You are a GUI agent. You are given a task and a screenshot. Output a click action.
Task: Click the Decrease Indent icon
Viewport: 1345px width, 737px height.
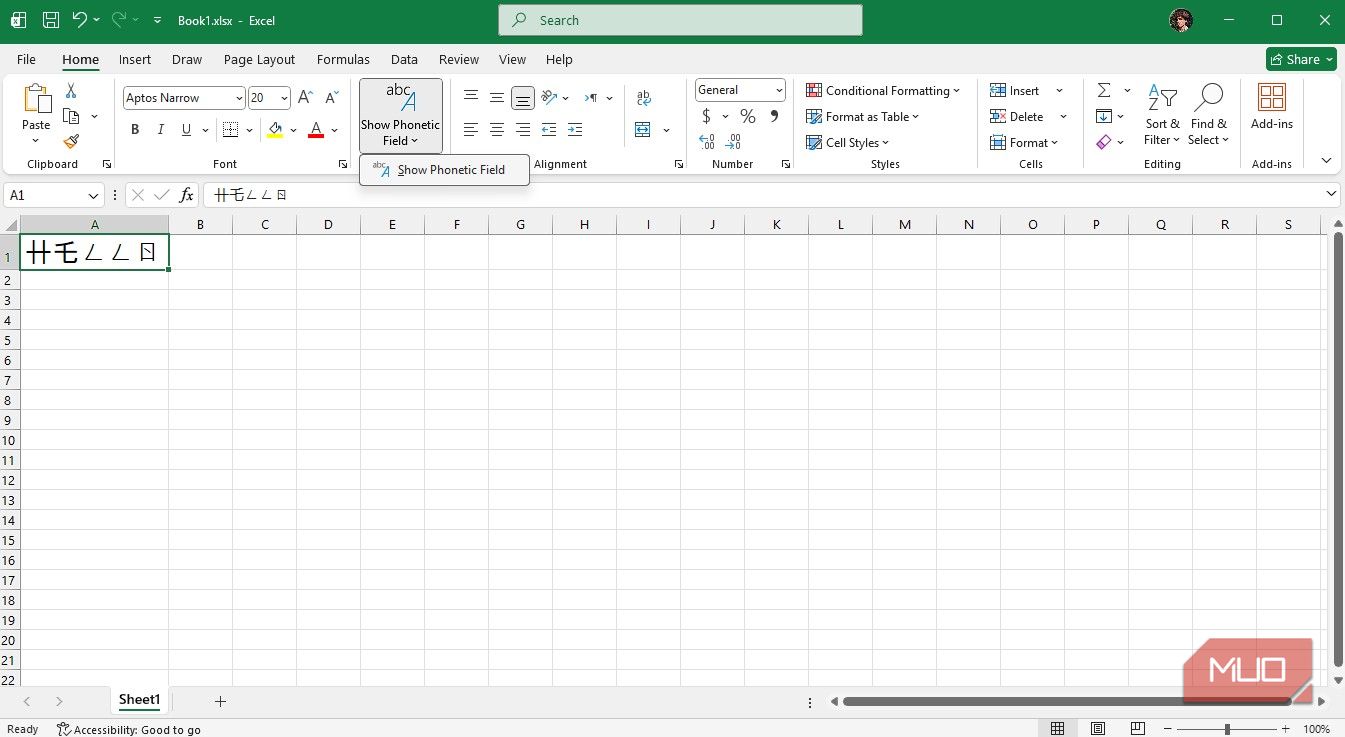pyautogui.click(x=549, y=130)
